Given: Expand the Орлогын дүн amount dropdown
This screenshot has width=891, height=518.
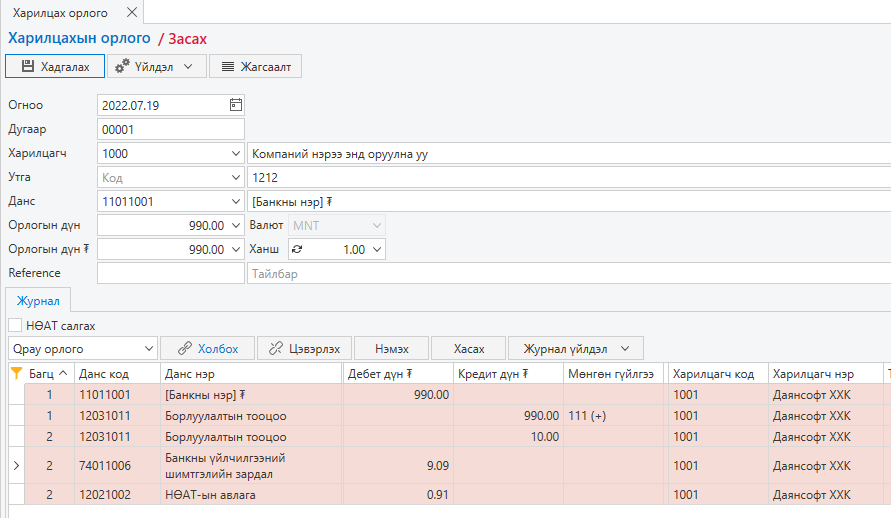Looking at the screenshot, I should [236, 225].
